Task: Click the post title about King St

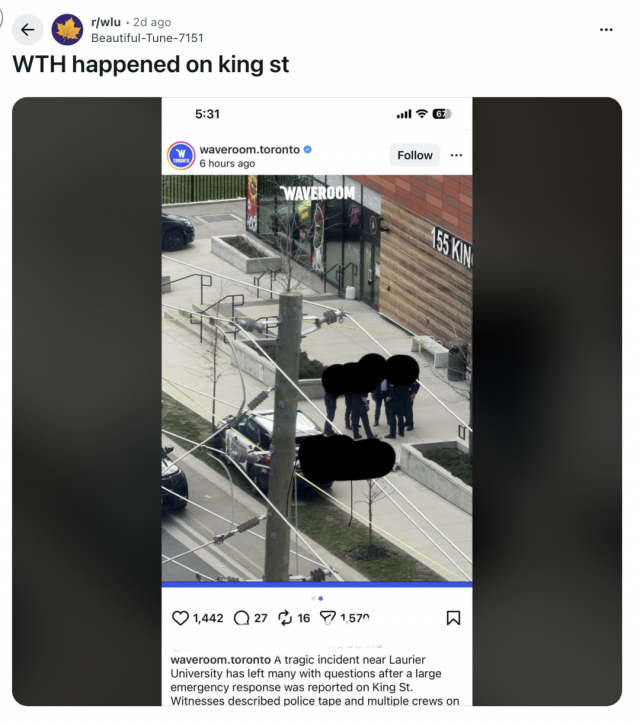Action: coord(151,64)
